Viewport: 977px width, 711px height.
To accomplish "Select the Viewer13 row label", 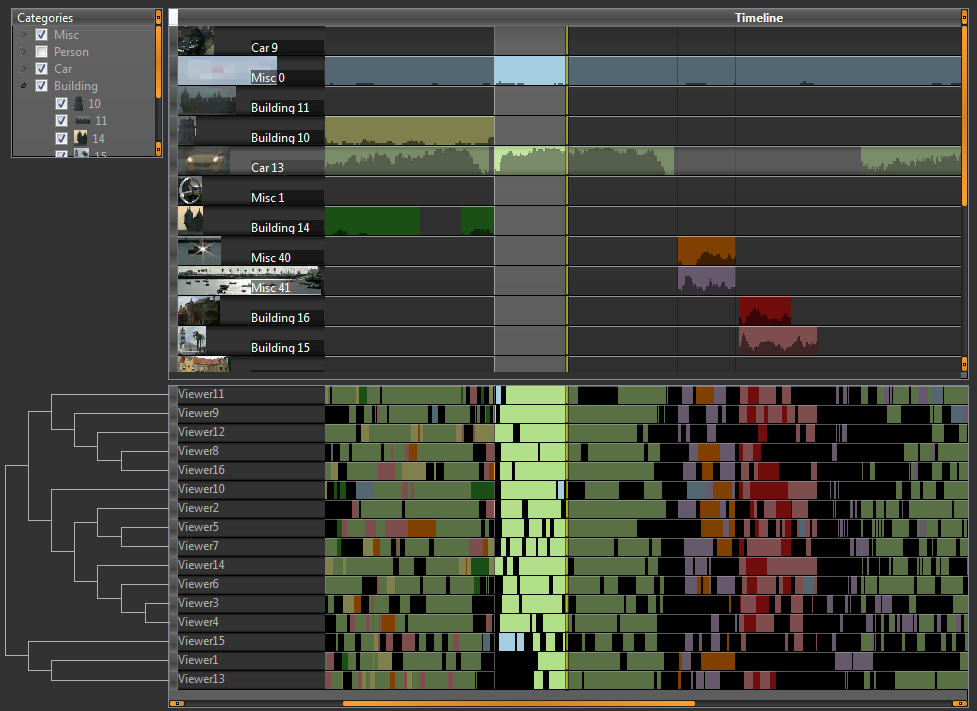I will pos(201,679).
